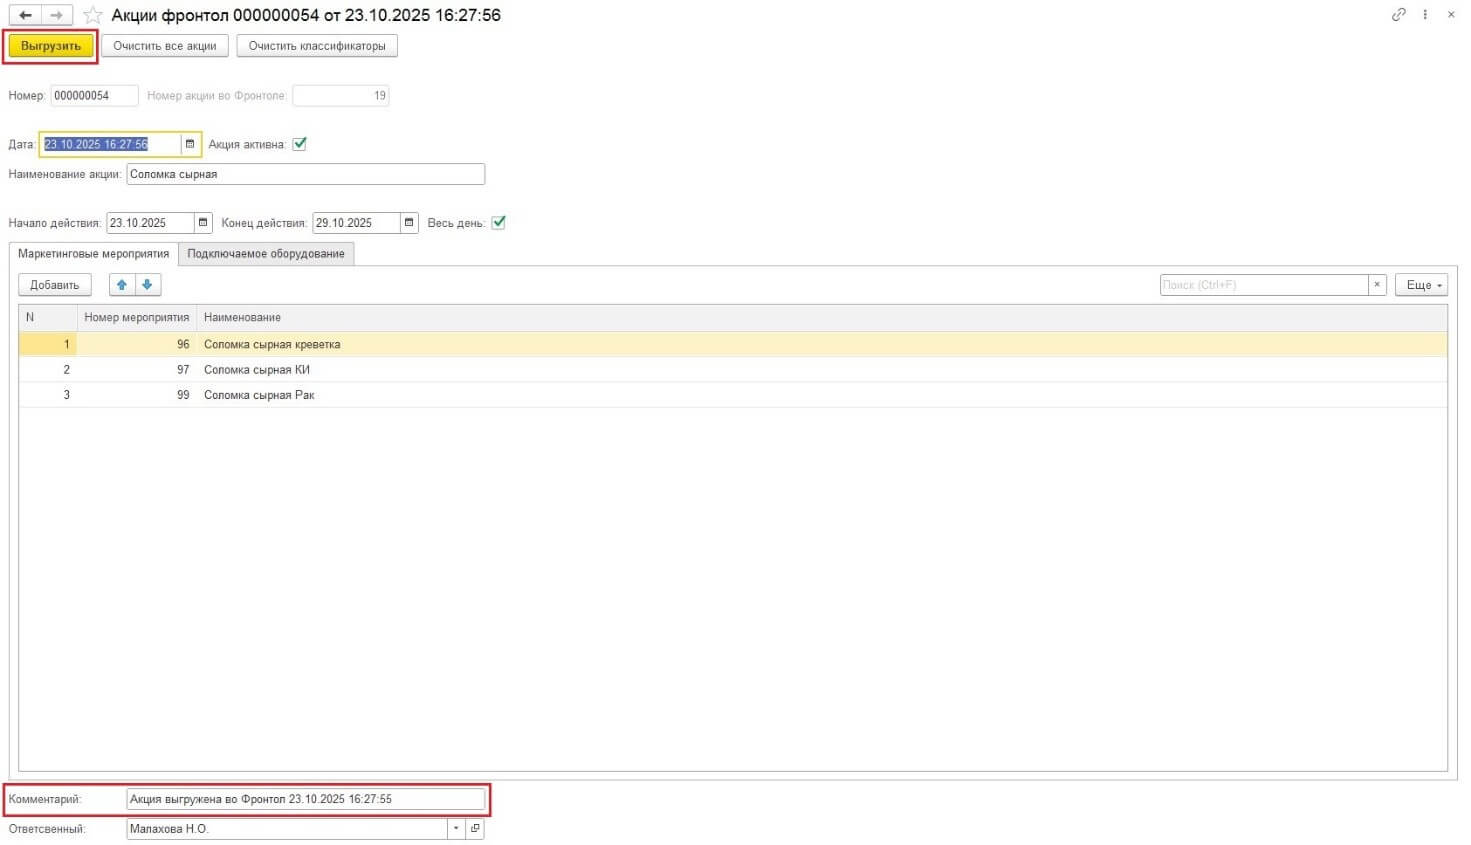Expand the Ответственный dropdown list
This screenshot has height=845, width=1471.
pyautogui.click(x=456, y=829)
